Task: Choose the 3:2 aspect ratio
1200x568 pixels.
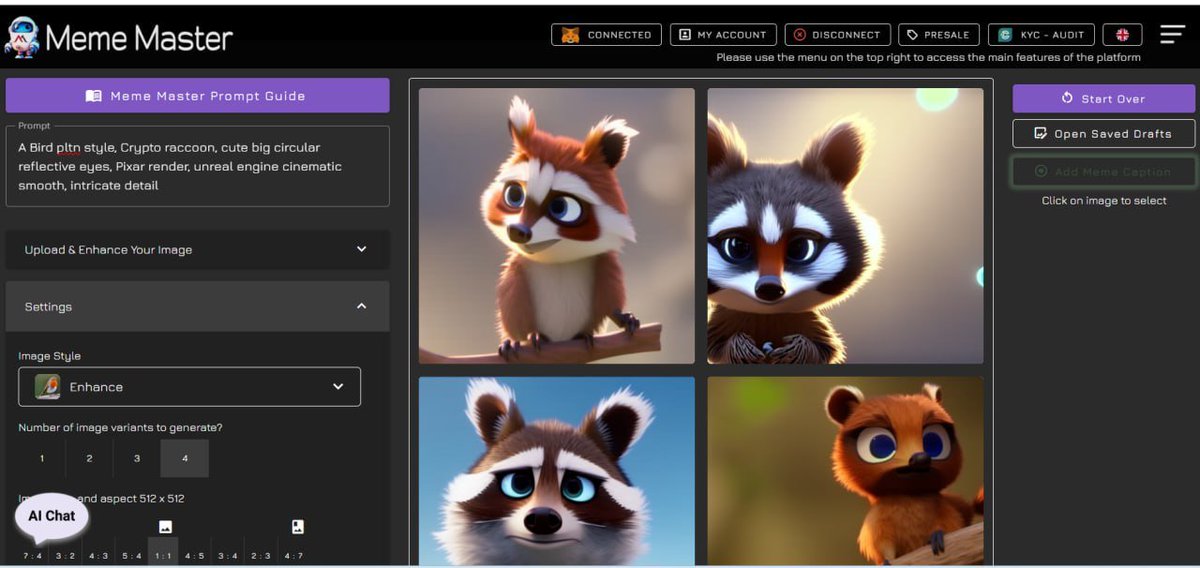Action: click(x=65, y=555)
